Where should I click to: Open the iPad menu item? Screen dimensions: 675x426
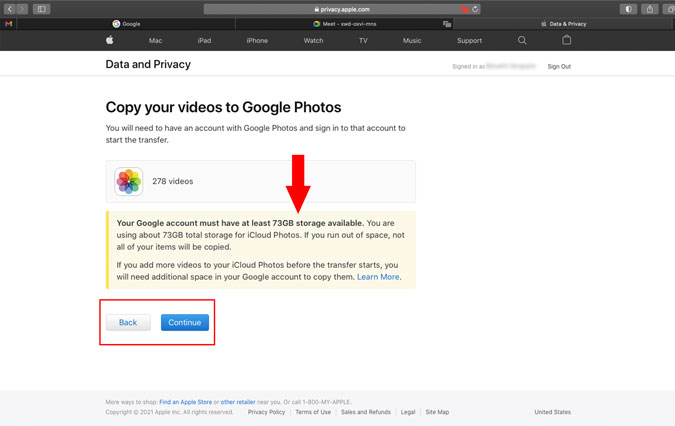click(204, 40)
